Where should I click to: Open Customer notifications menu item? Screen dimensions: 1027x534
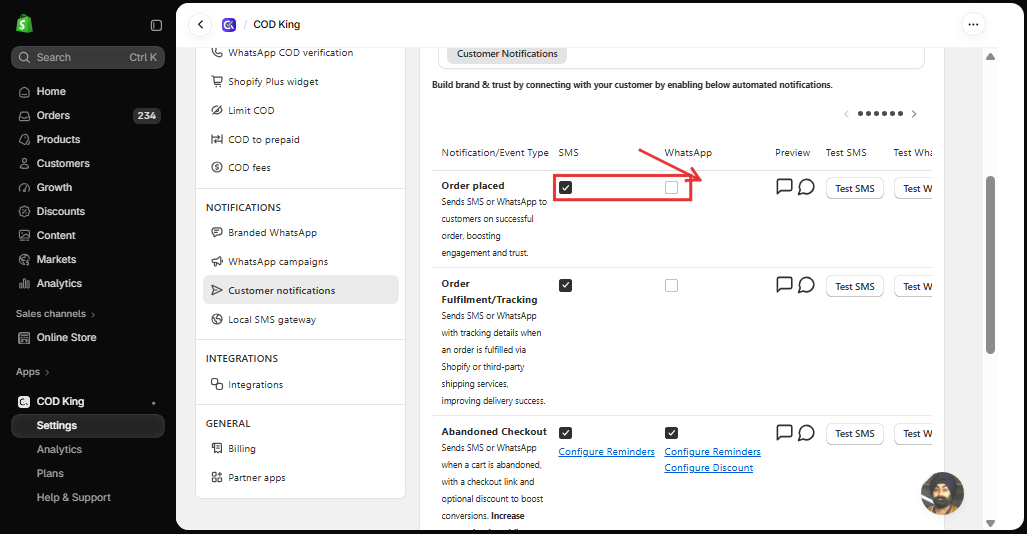(x=301, y=290)
